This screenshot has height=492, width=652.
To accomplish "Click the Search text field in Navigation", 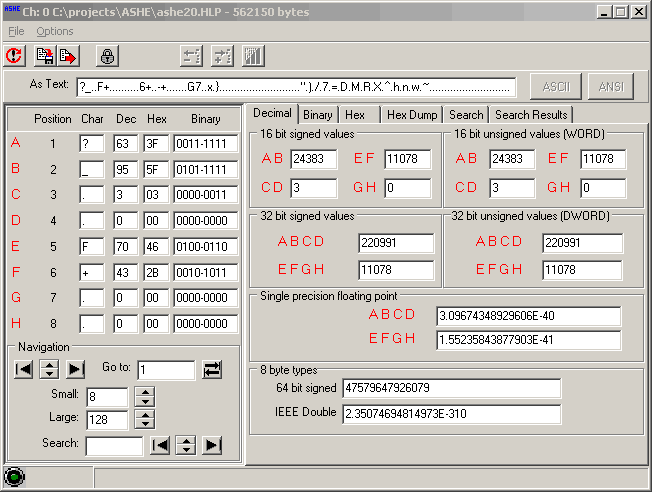I will (x=114, y=446).
